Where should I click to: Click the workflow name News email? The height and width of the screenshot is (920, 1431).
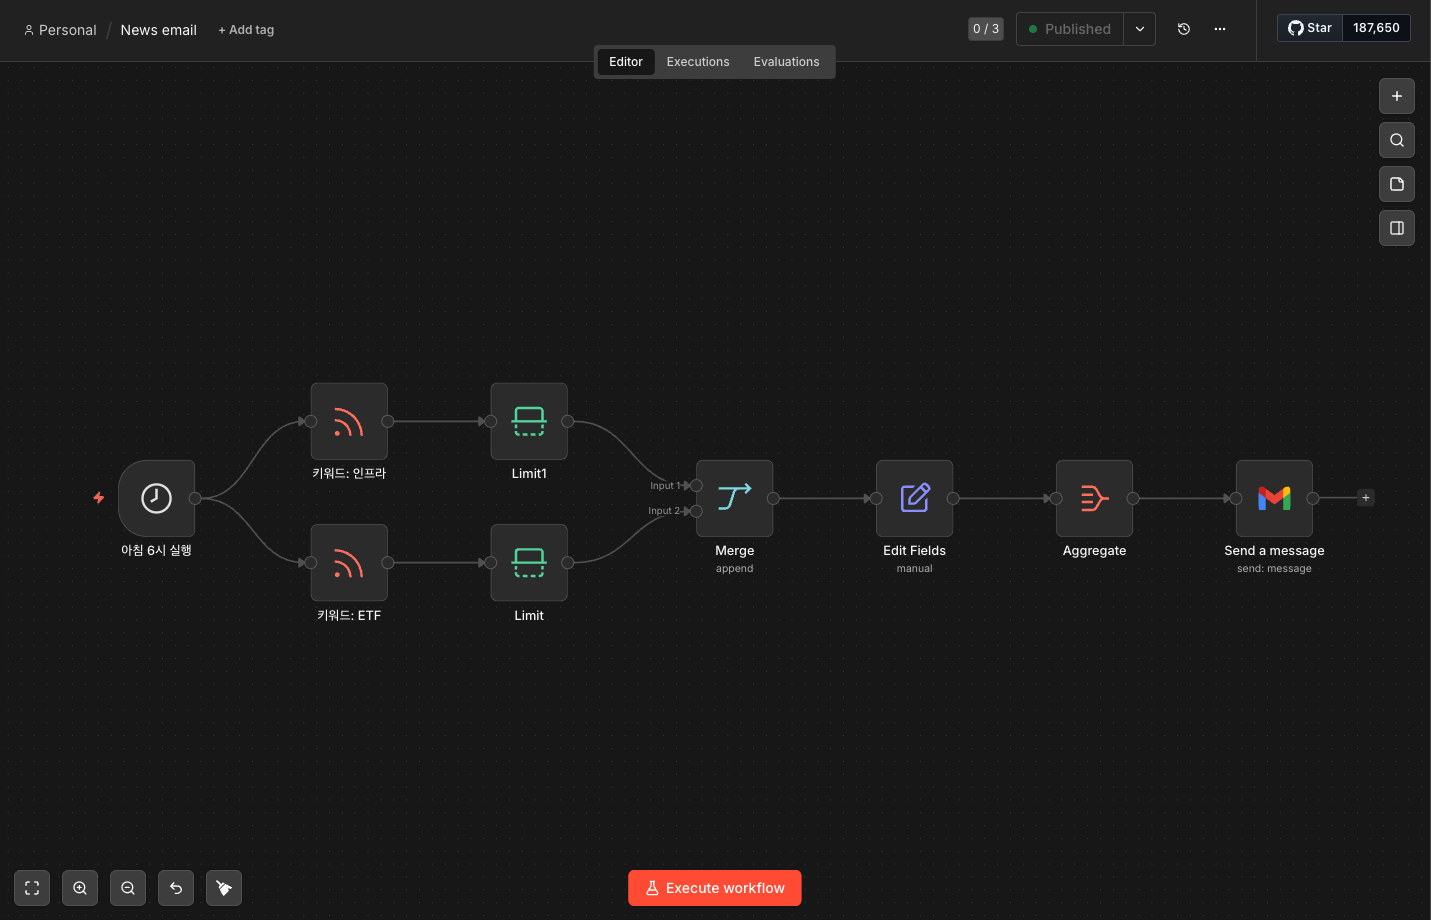pos(159,30)
